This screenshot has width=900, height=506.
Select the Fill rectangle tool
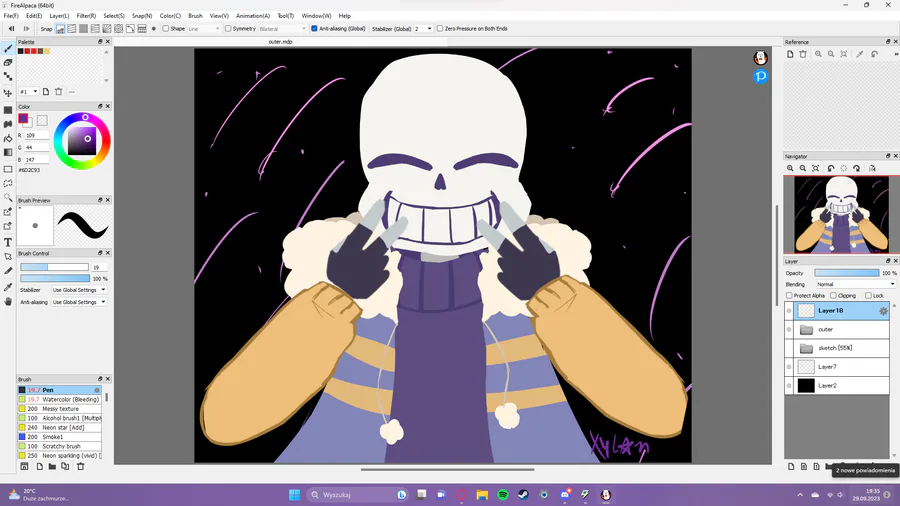click(x=8, y=110)
